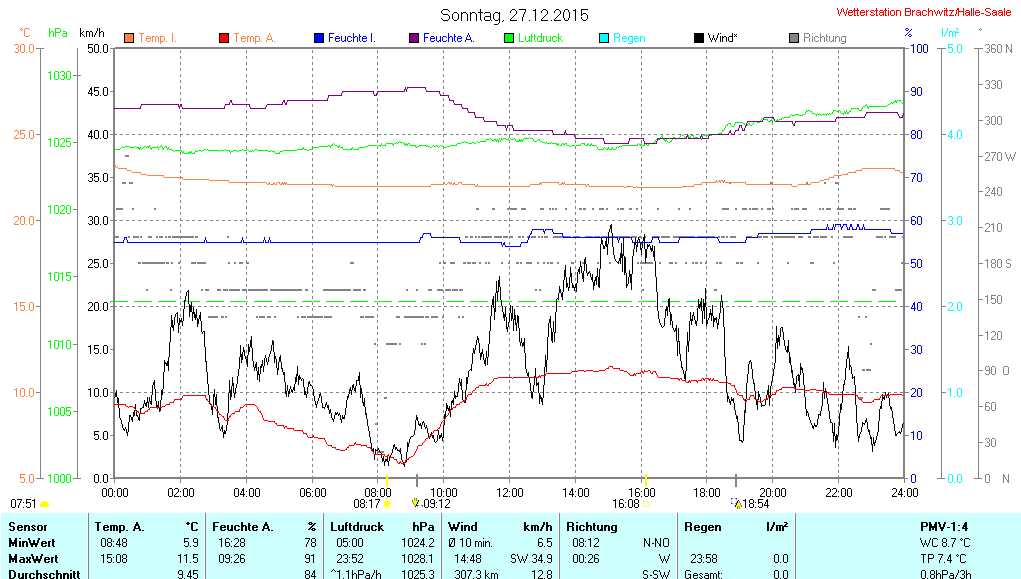Click the 12:00 label on time axis

(509, 492)
